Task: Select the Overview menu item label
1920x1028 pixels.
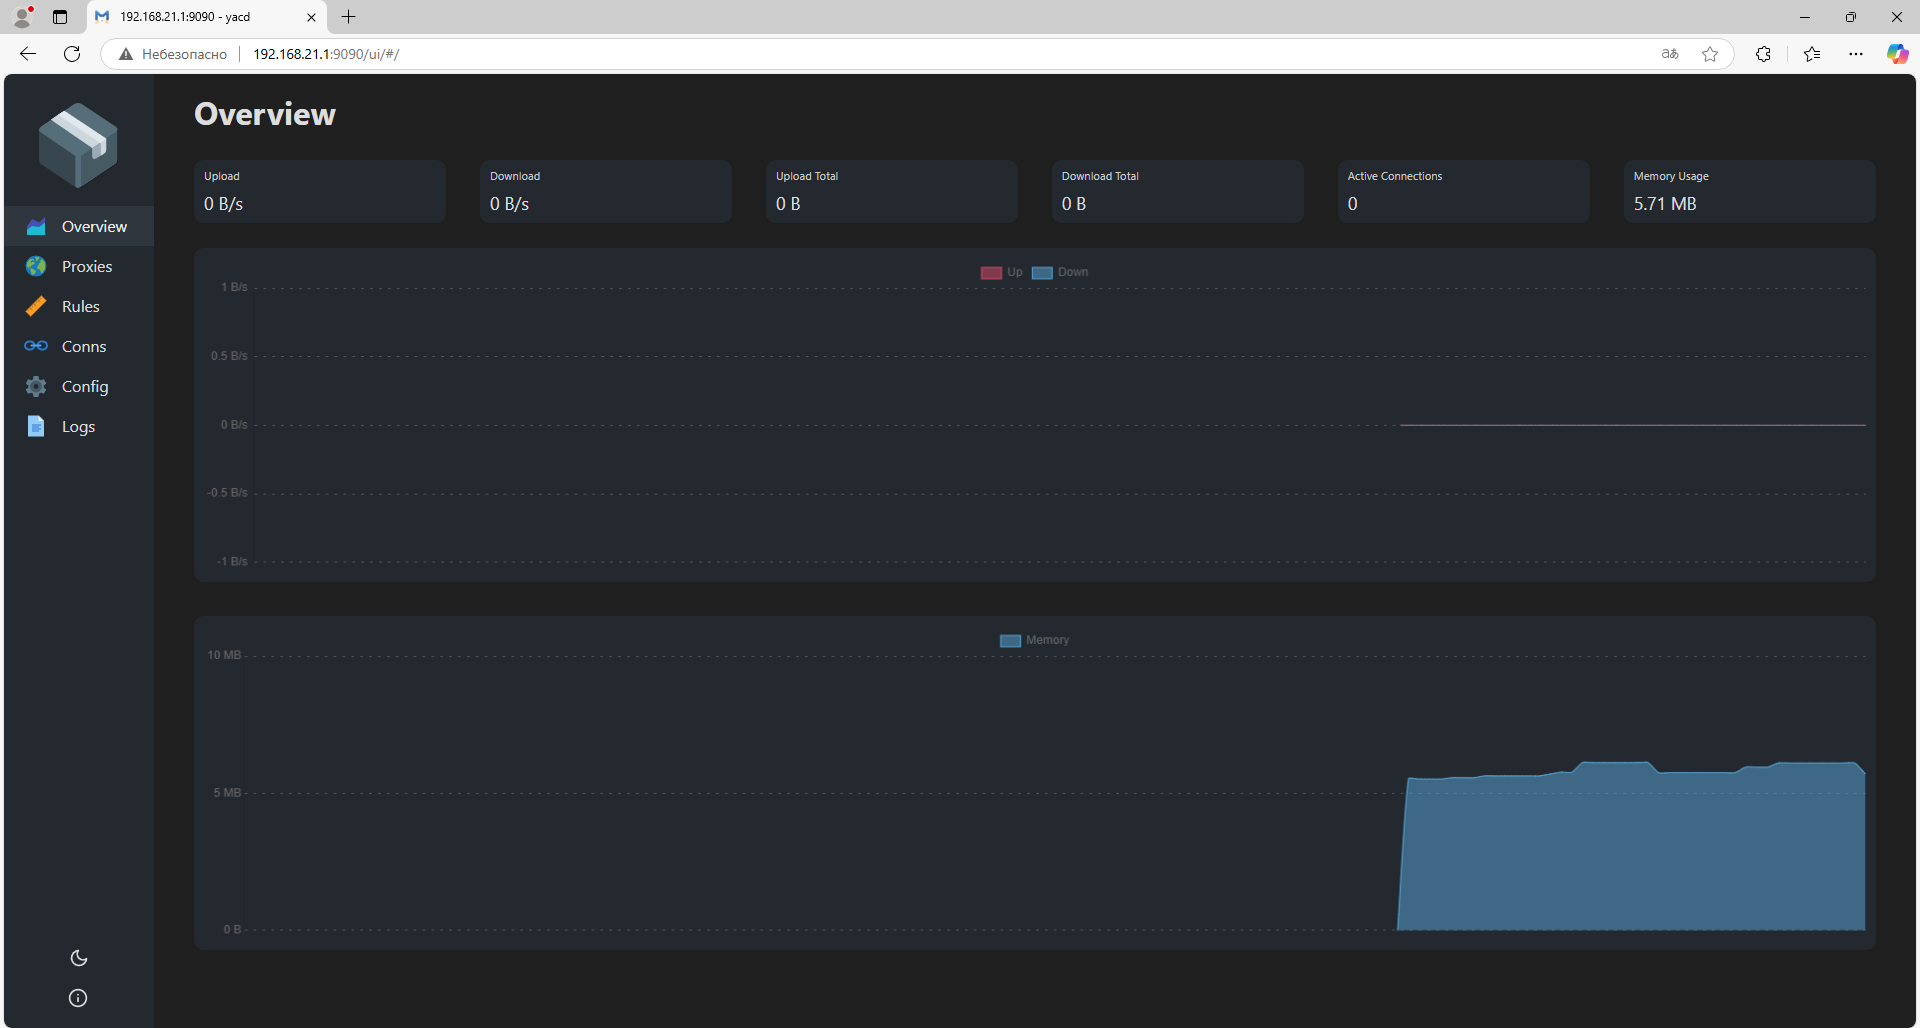Action: (x=94, y=226)
